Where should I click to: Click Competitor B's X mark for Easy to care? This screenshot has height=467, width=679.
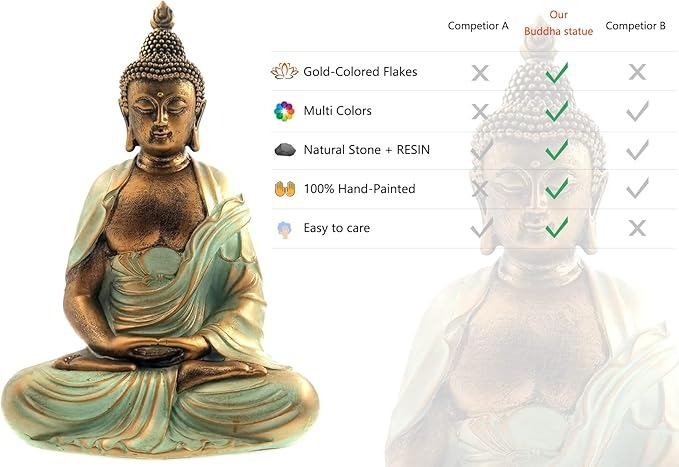637,228
